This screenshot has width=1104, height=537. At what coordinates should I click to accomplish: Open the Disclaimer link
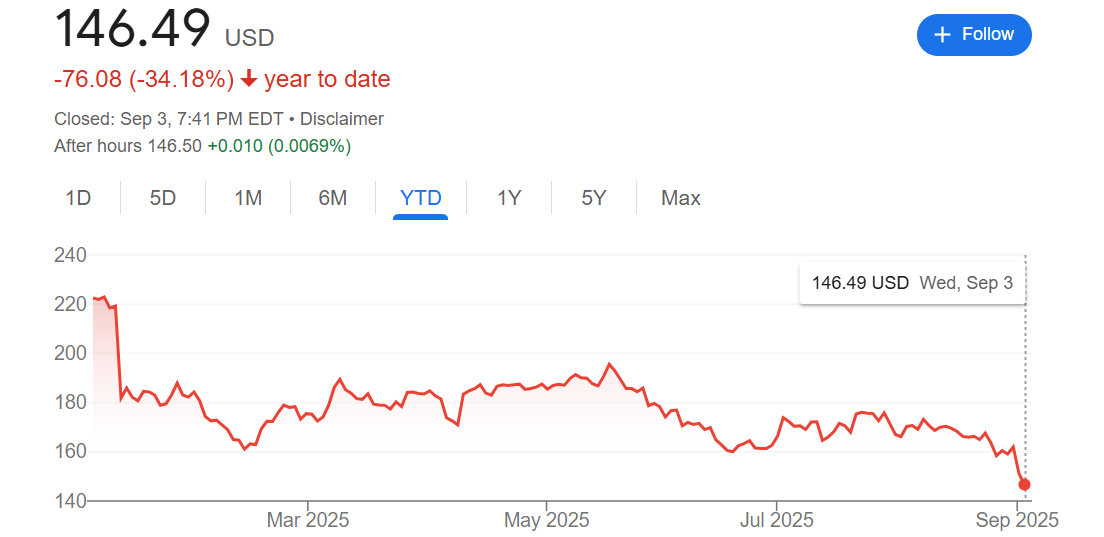342,119
